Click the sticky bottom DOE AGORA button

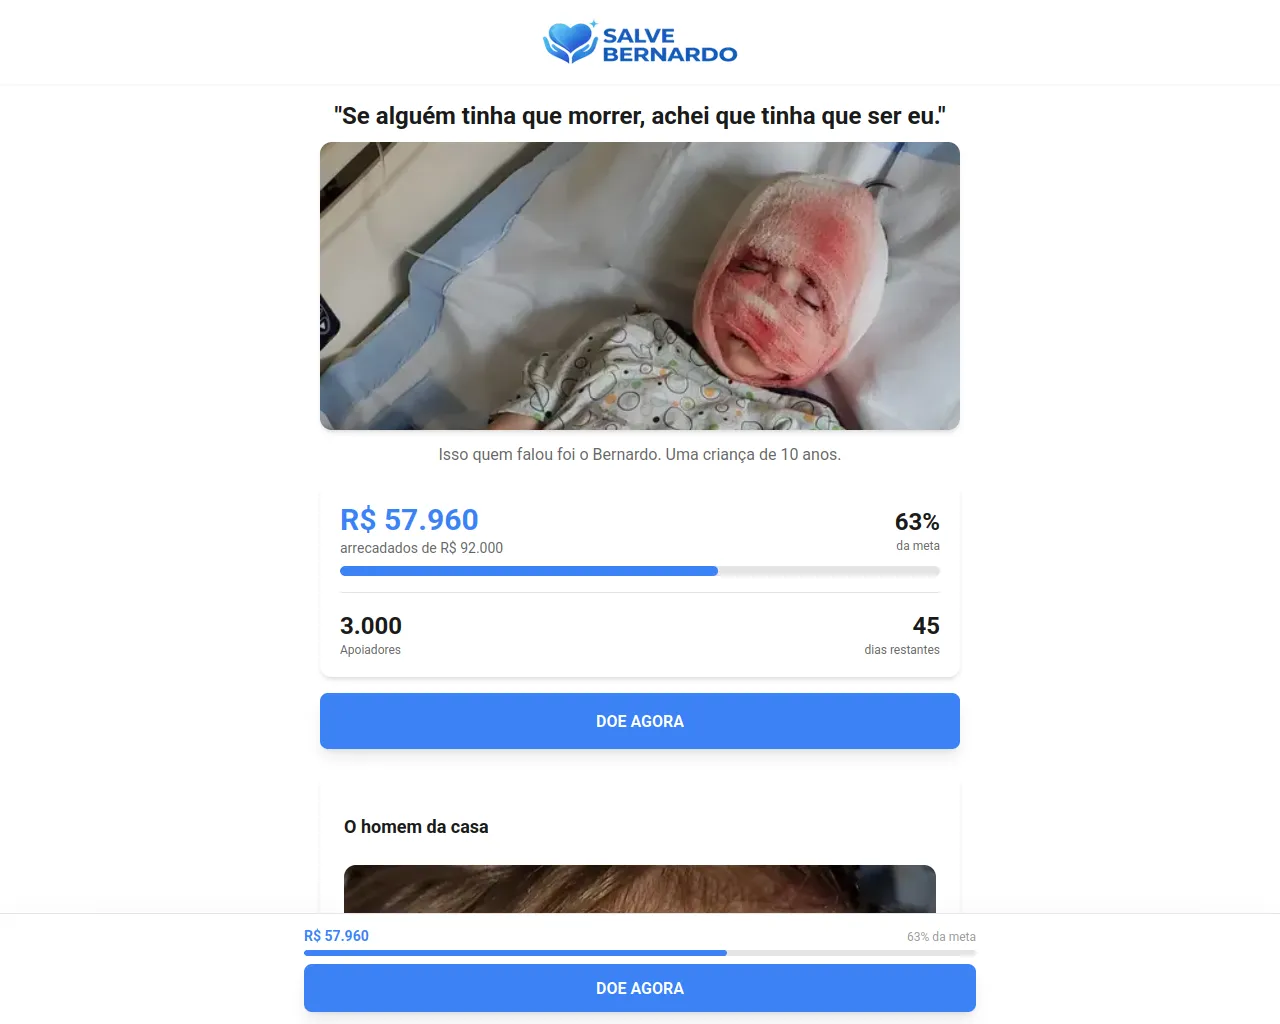640,988
